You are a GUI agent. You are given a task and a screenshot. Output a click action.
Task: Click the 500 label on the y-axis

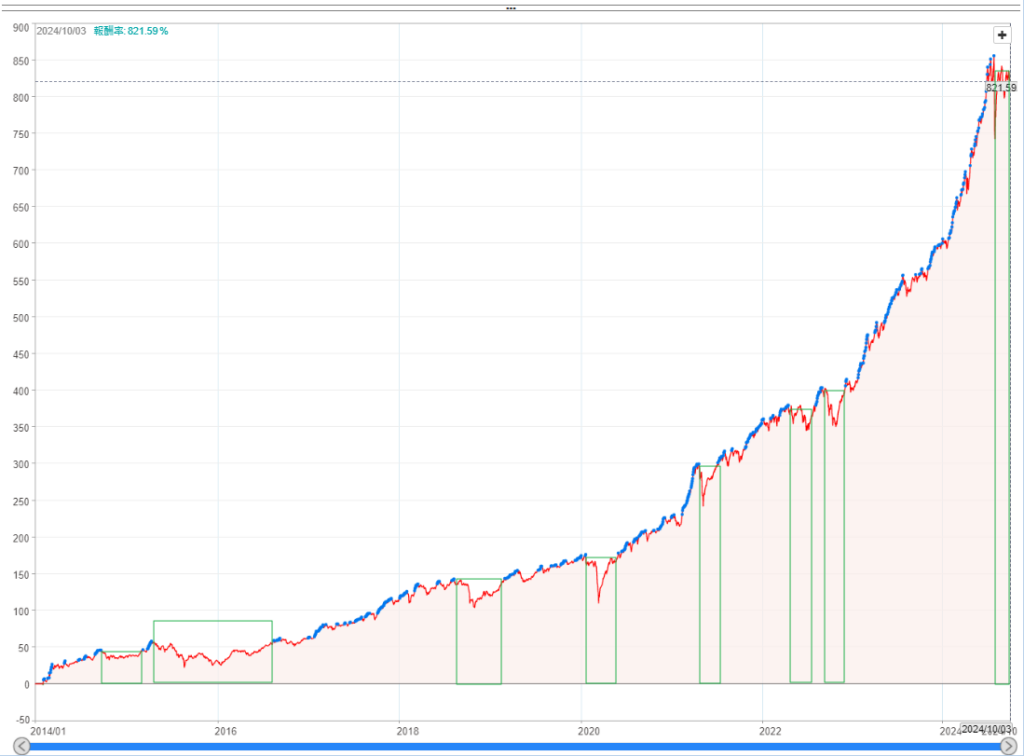20,317
